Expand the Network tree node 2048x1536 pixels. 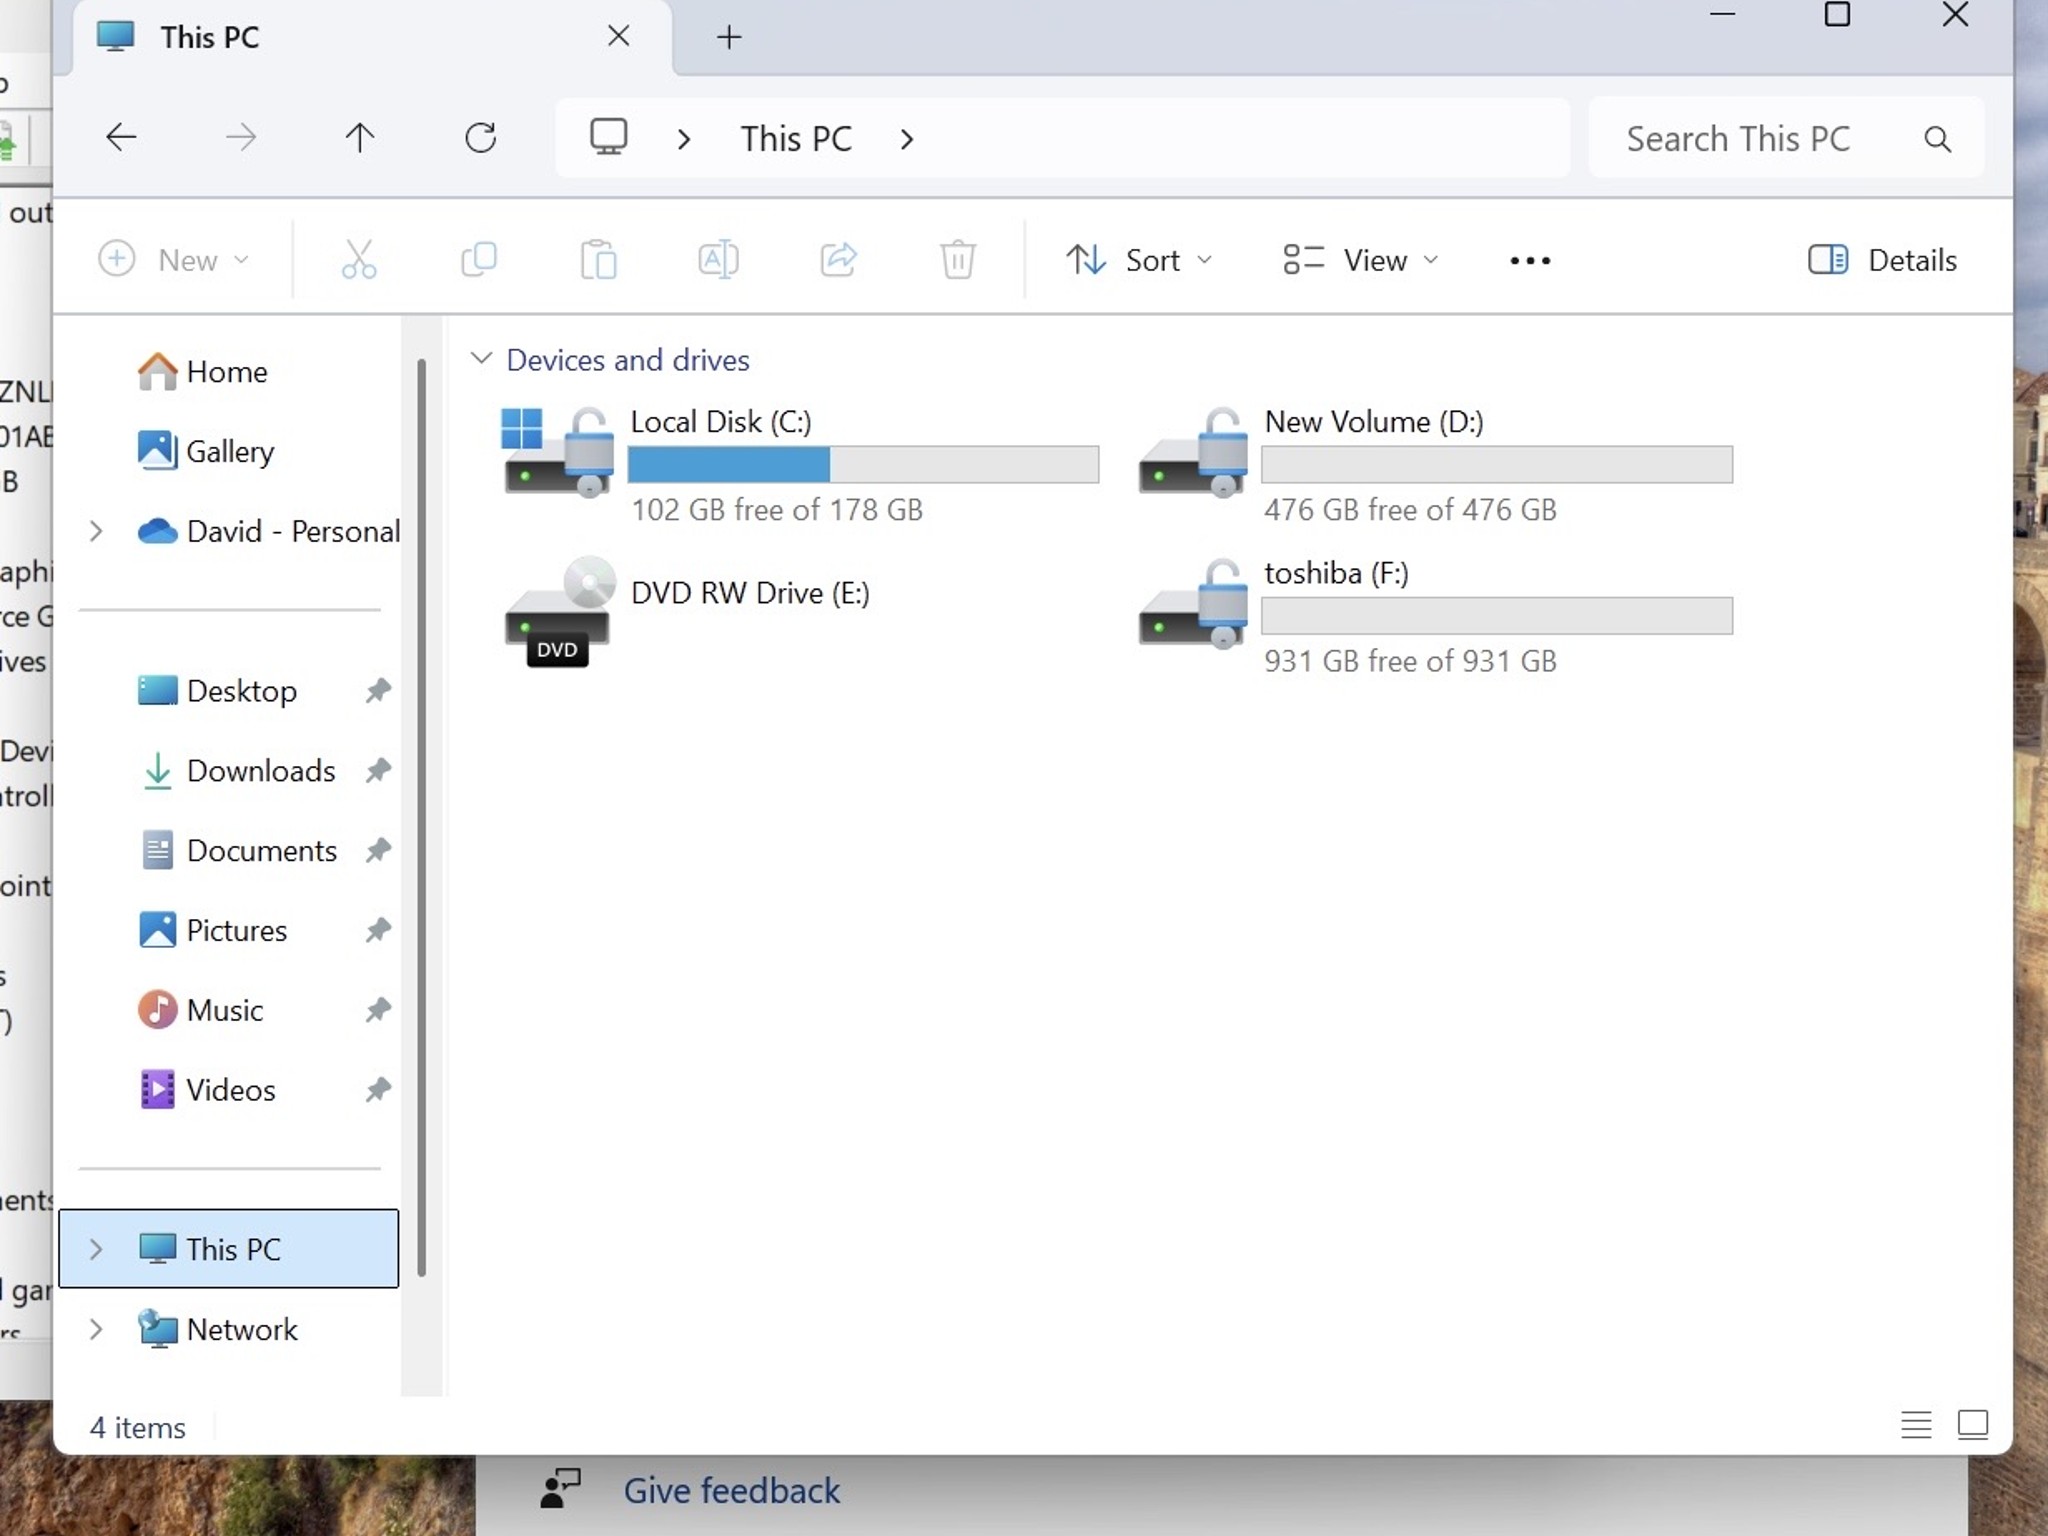[96, 1329]
